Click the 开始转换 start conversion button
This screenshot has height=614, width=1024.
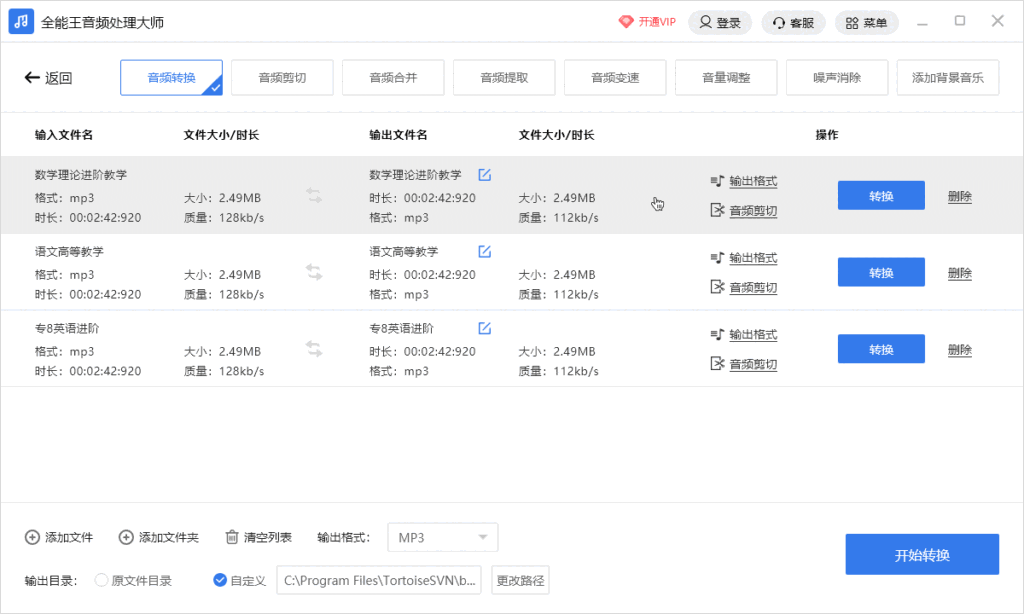pos(921,554)
